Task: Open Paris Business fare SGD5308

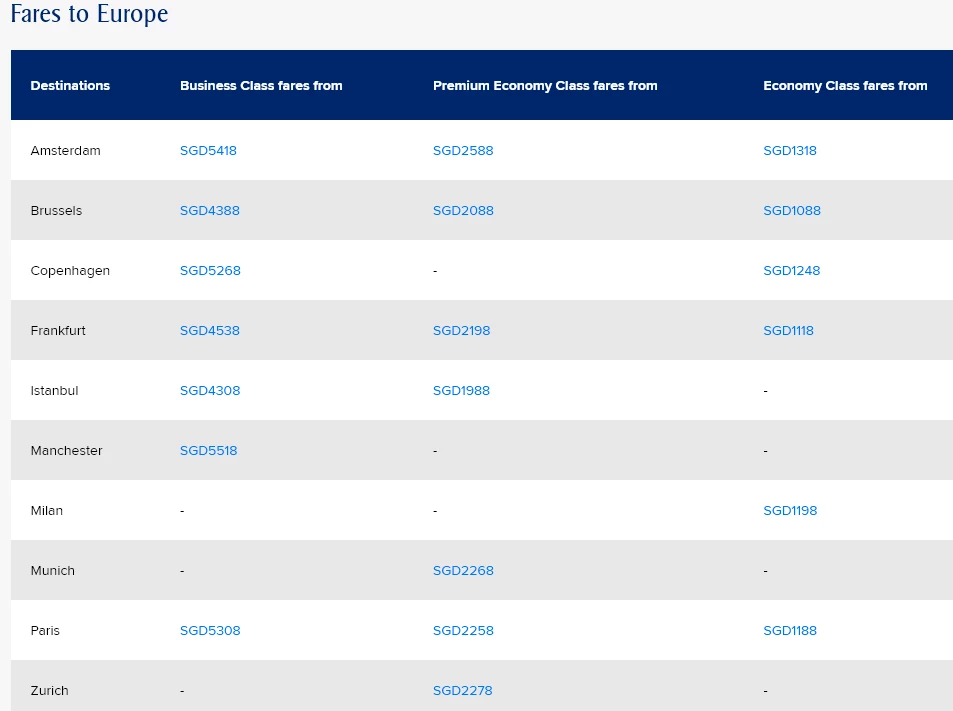Action: coord(210,631)
